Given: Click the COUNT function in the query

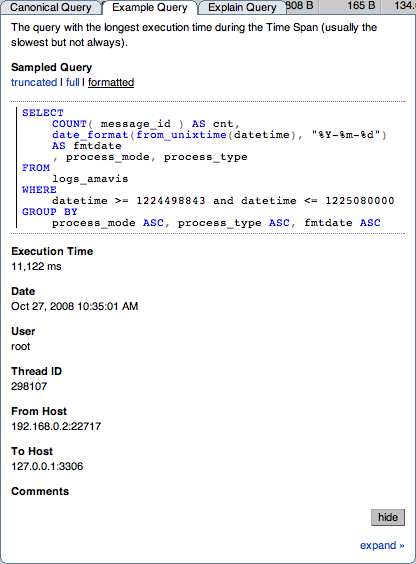Looking at the screenshot, I should [x=69, y=124].
